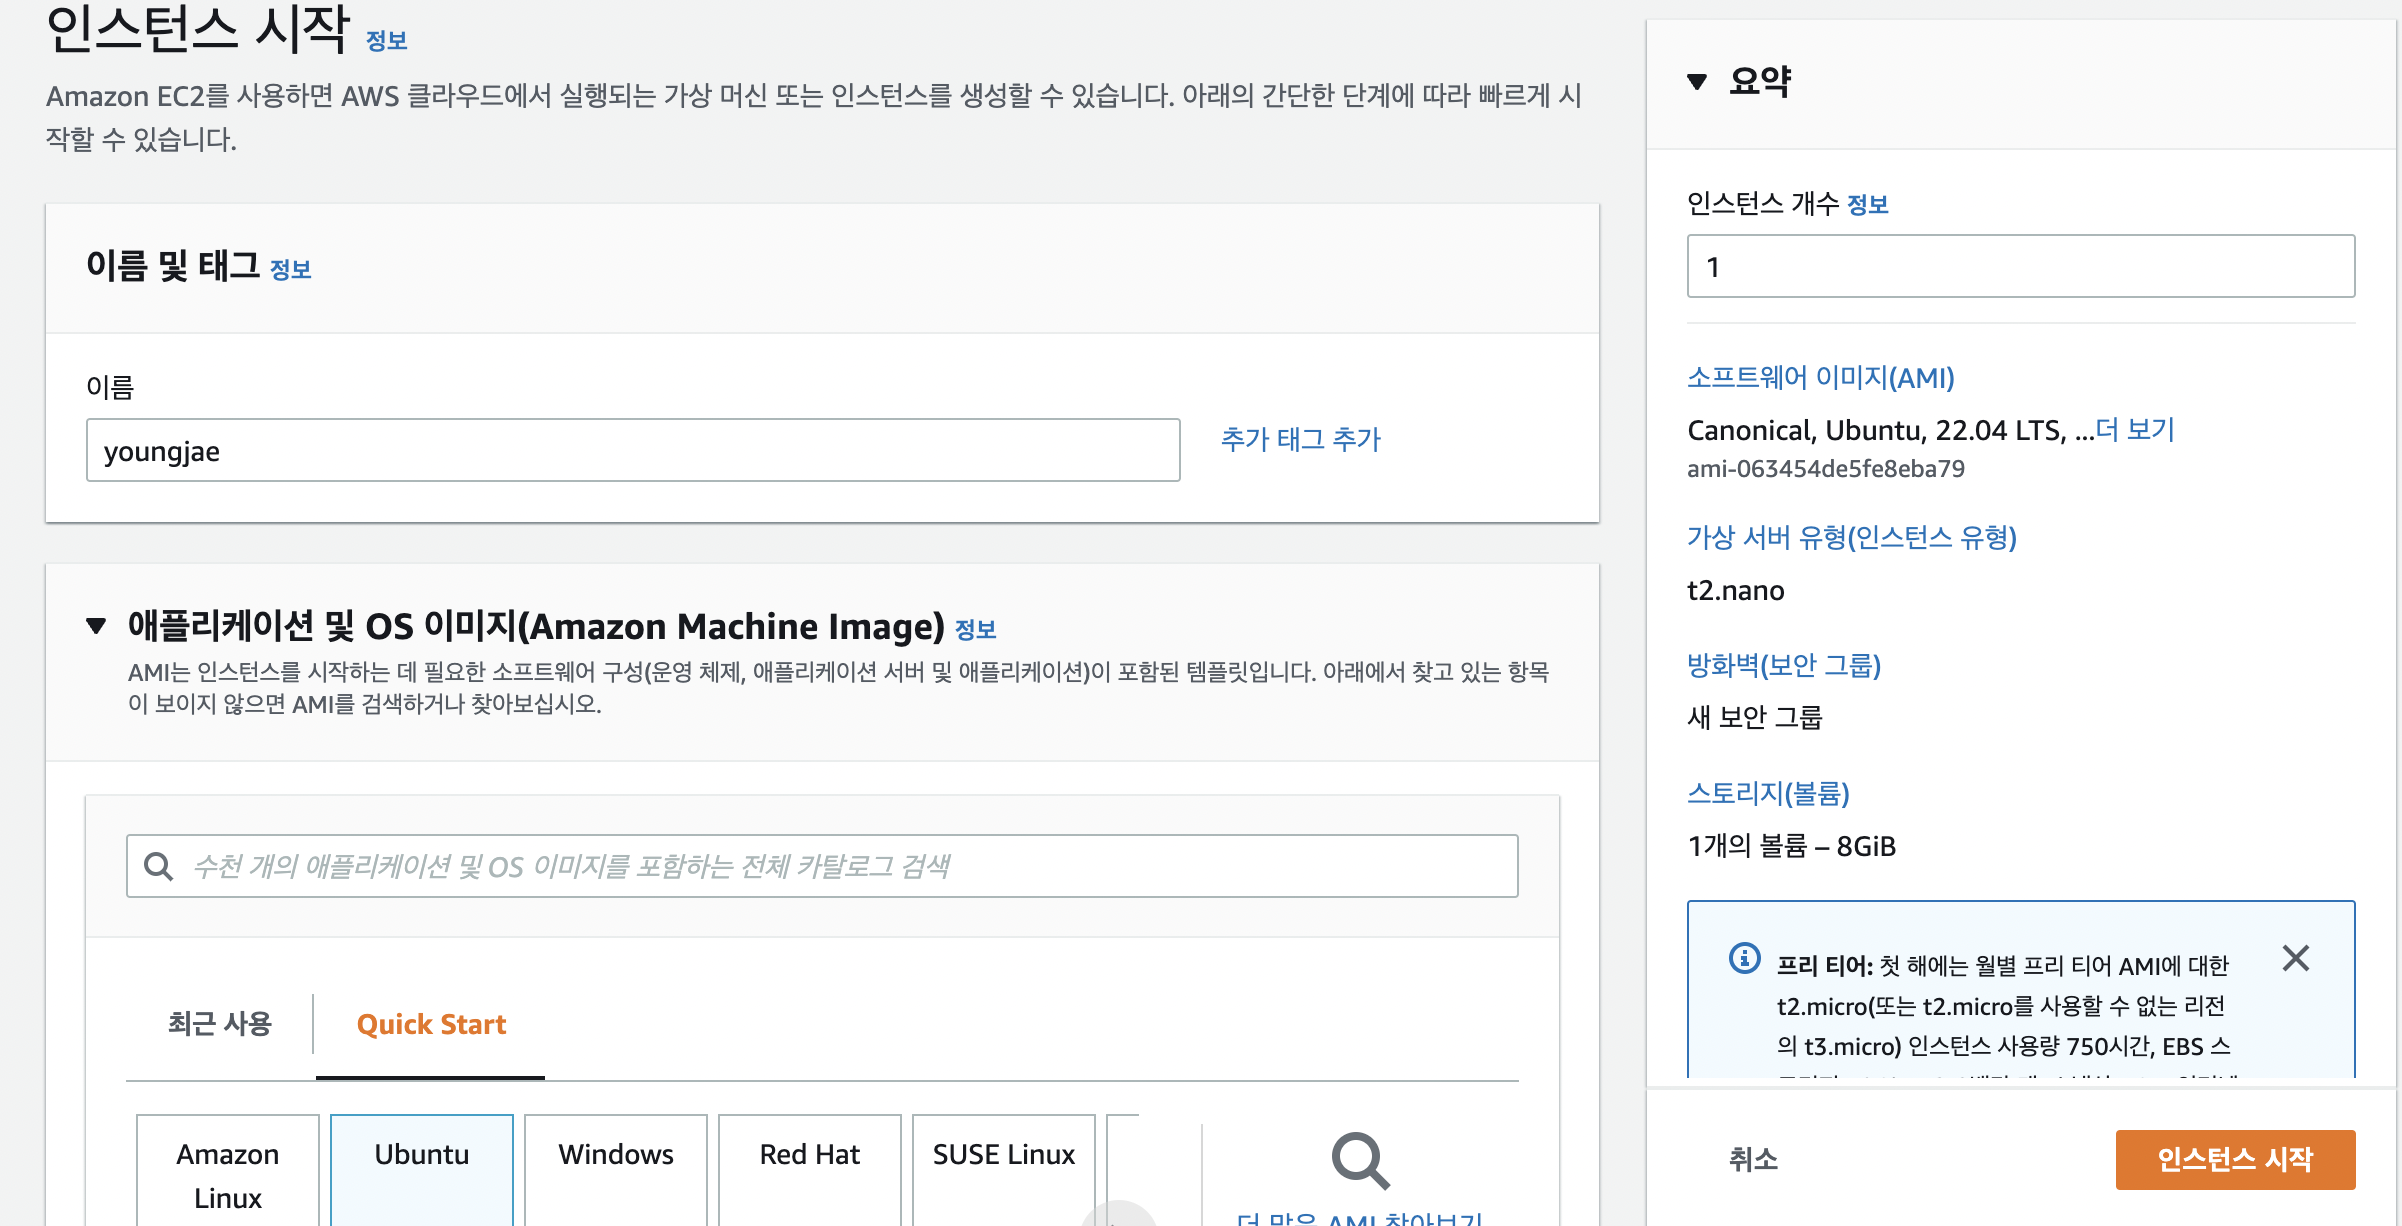
Task: Click the large AMI browse magnifier icon
Action: (x=1360, y=1160)
